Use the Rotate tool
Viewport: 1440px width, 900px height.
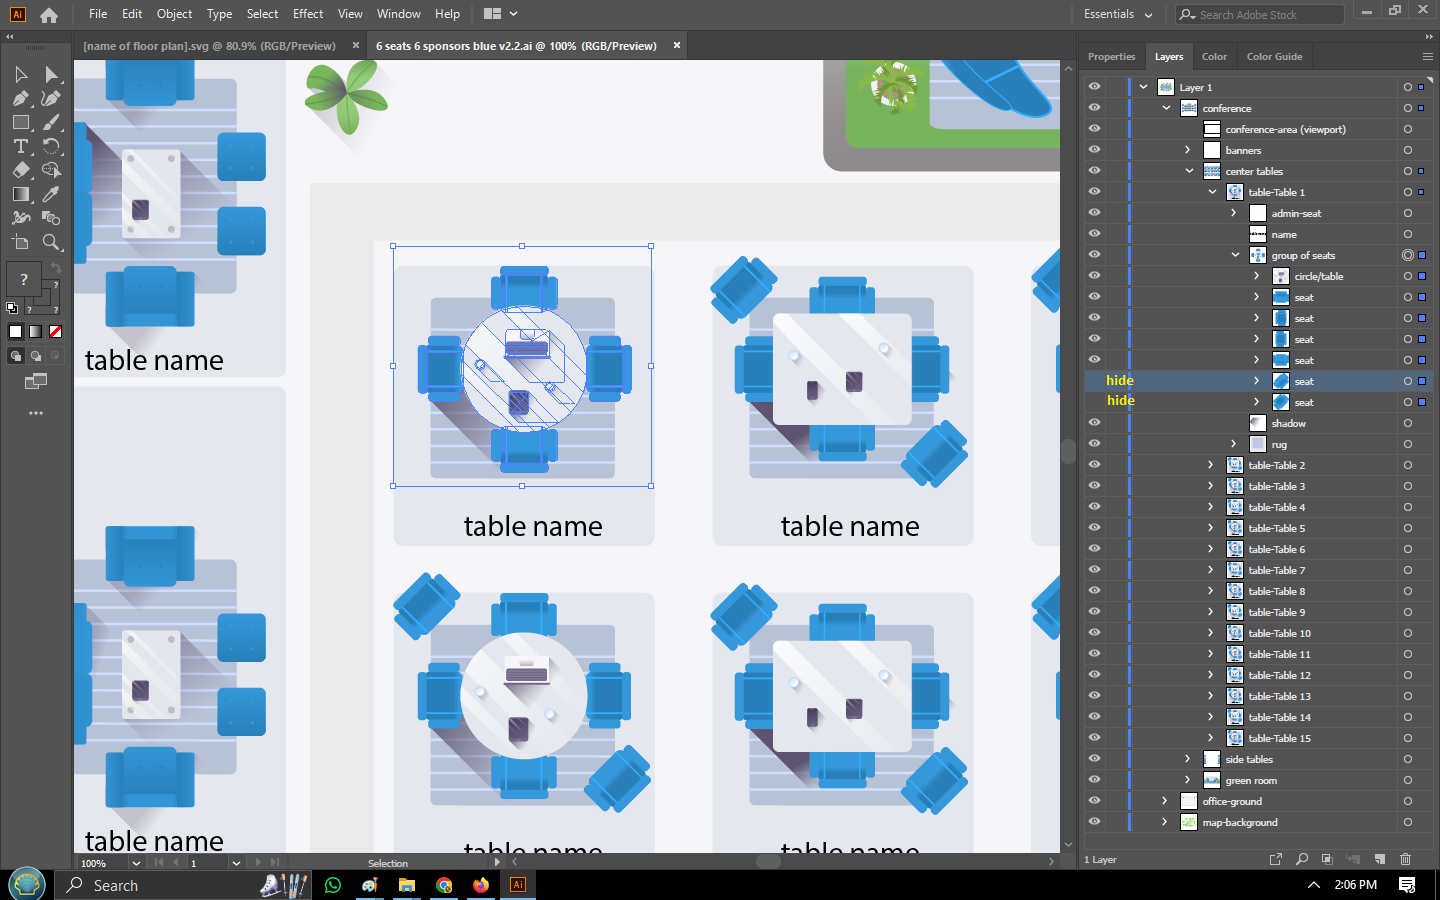[x=52, y=146]
